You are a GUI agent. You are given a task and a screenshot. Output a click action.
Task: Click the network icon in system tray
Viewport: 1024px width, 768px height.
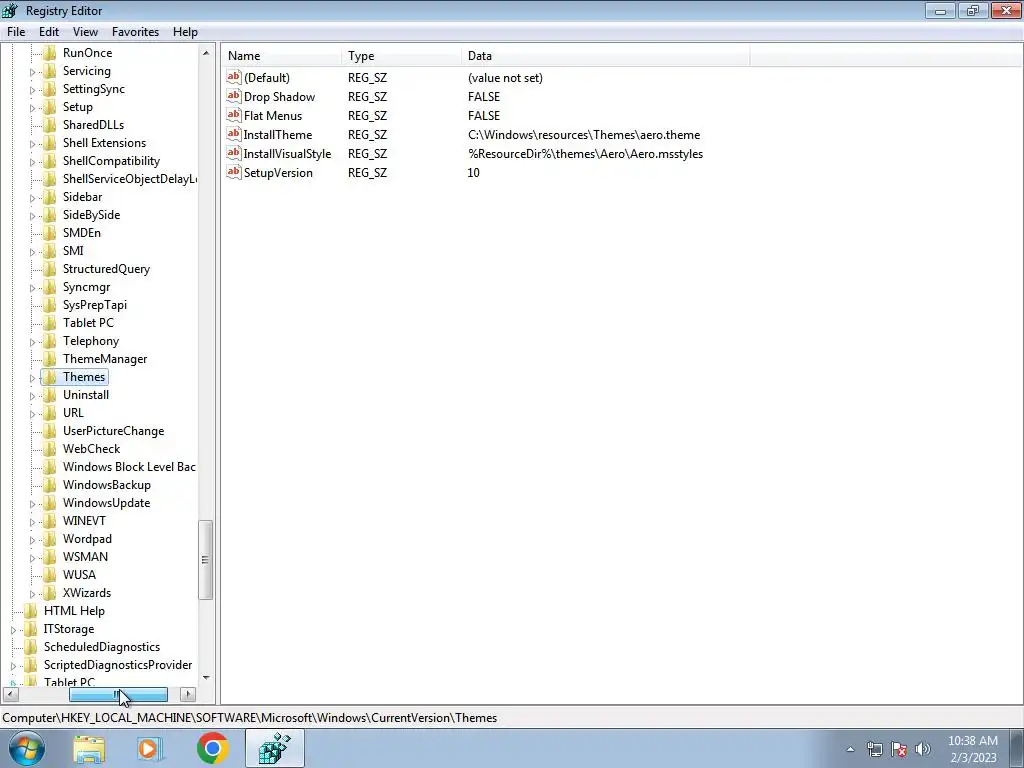click(874, 749)
